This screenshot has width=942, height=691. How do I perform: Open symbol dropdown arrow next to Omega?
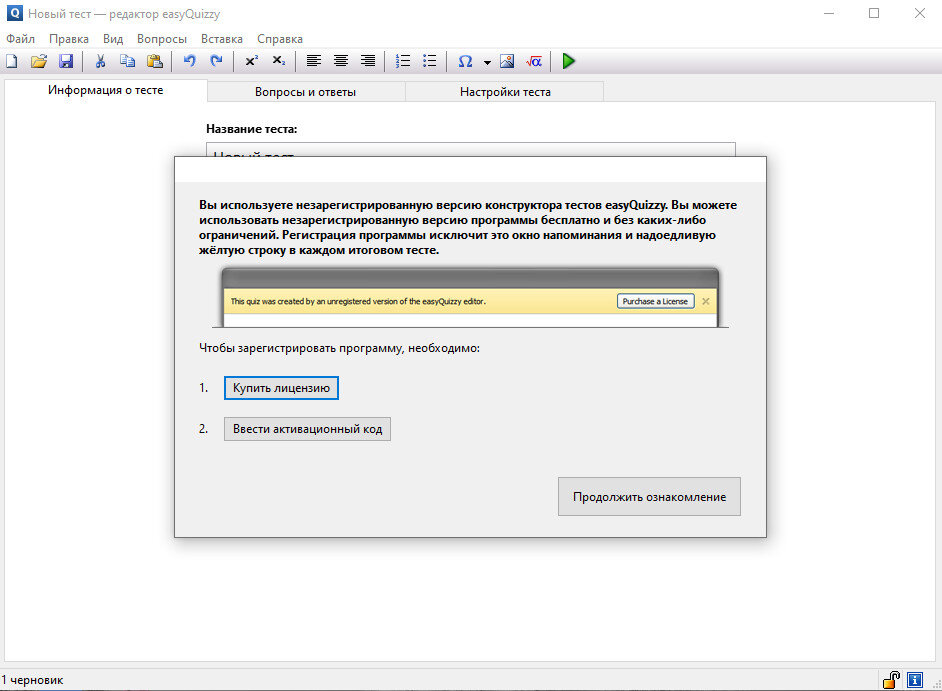(x=487, y=62)
